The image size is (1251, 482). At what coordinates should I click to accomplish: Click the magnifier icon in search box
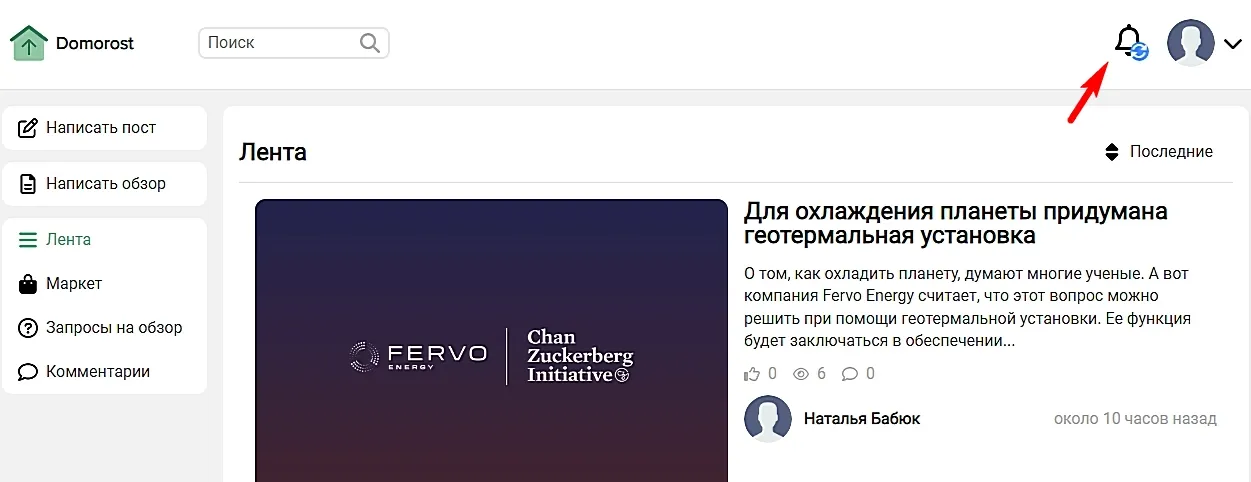(370, 43)
